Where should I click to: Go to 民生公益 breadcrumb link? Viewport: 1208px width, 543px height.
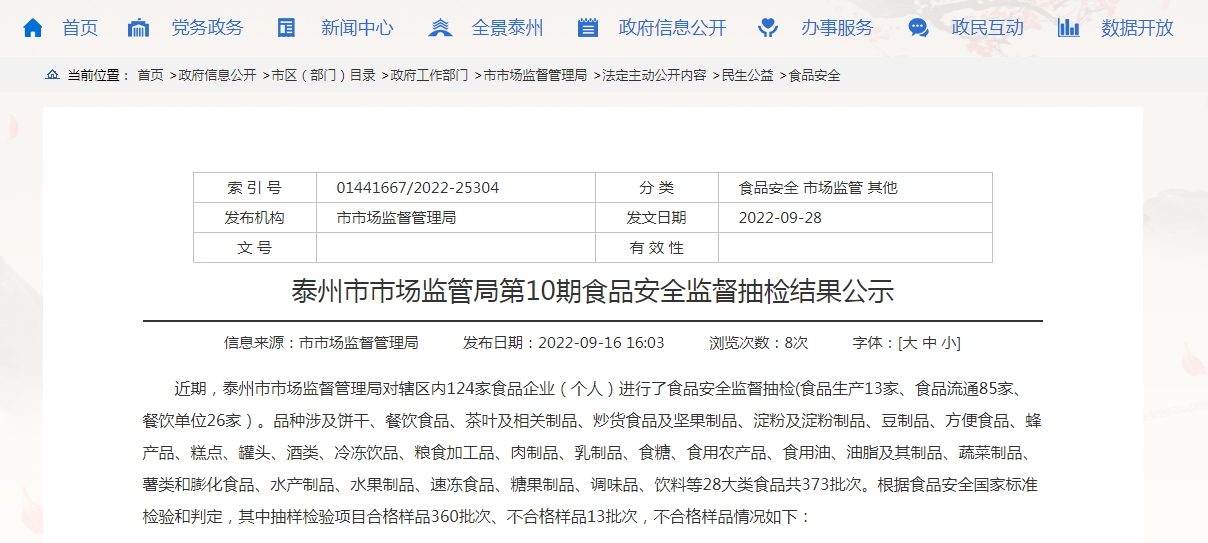(x=747, y=75)
